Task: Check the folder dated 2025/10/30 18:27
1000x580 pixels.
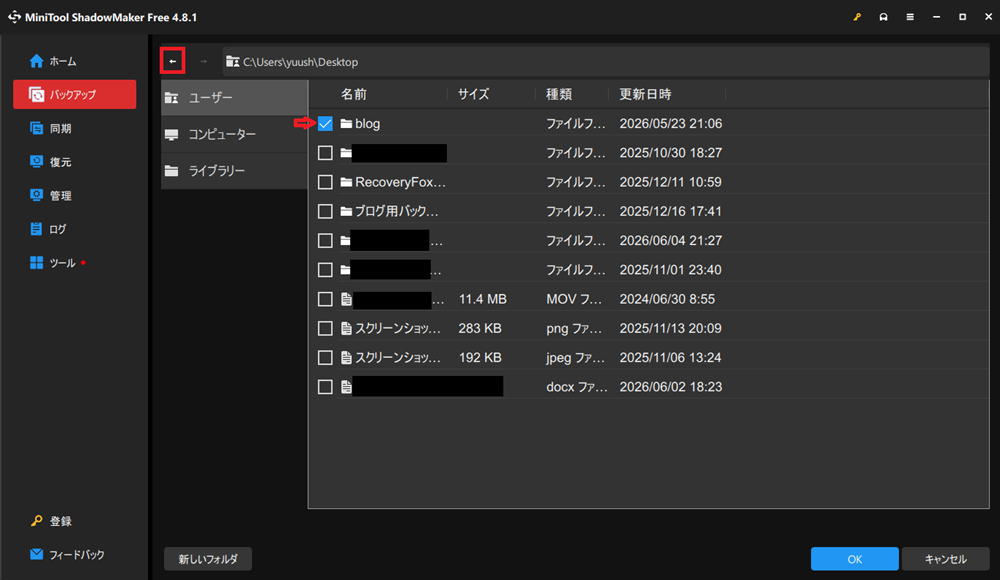Action: click(325, 153)
